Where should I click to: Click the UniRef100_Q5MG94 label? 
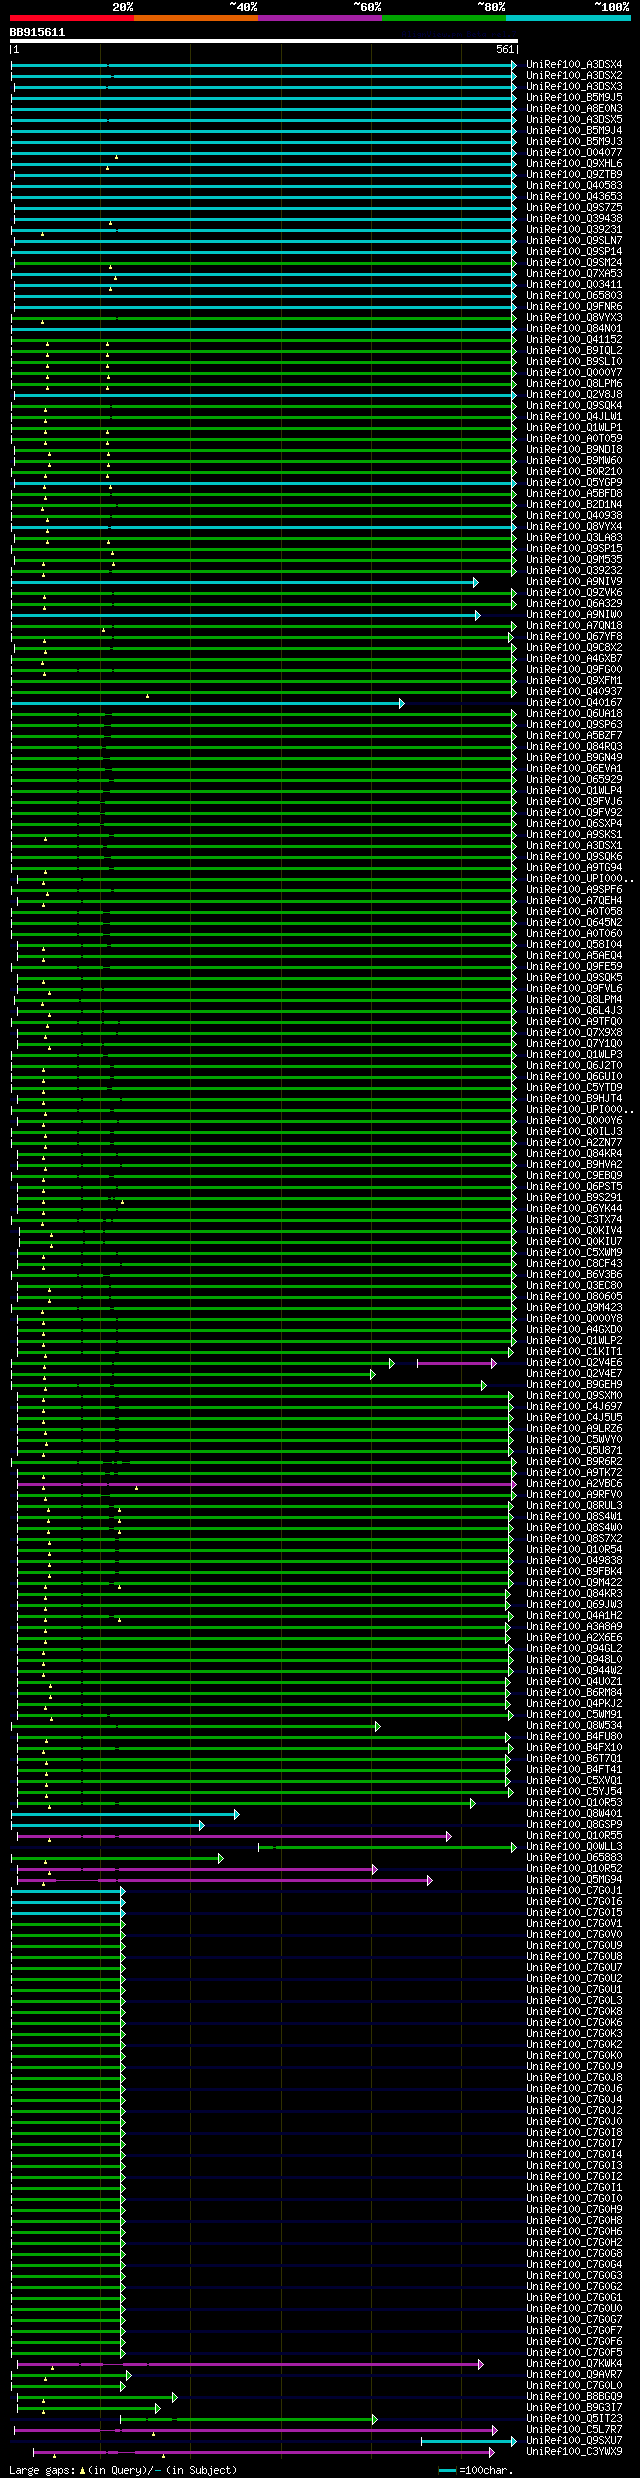click(x=574, y=1879)
